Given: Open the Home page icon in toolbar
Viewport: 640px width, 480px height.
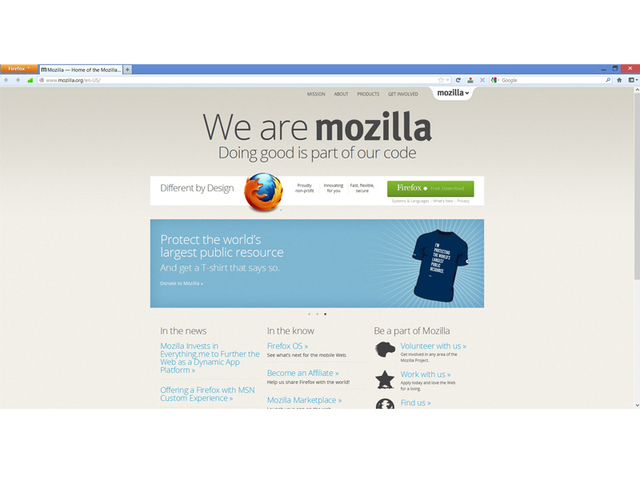Looking at the screenshot, I should point(619,80).
